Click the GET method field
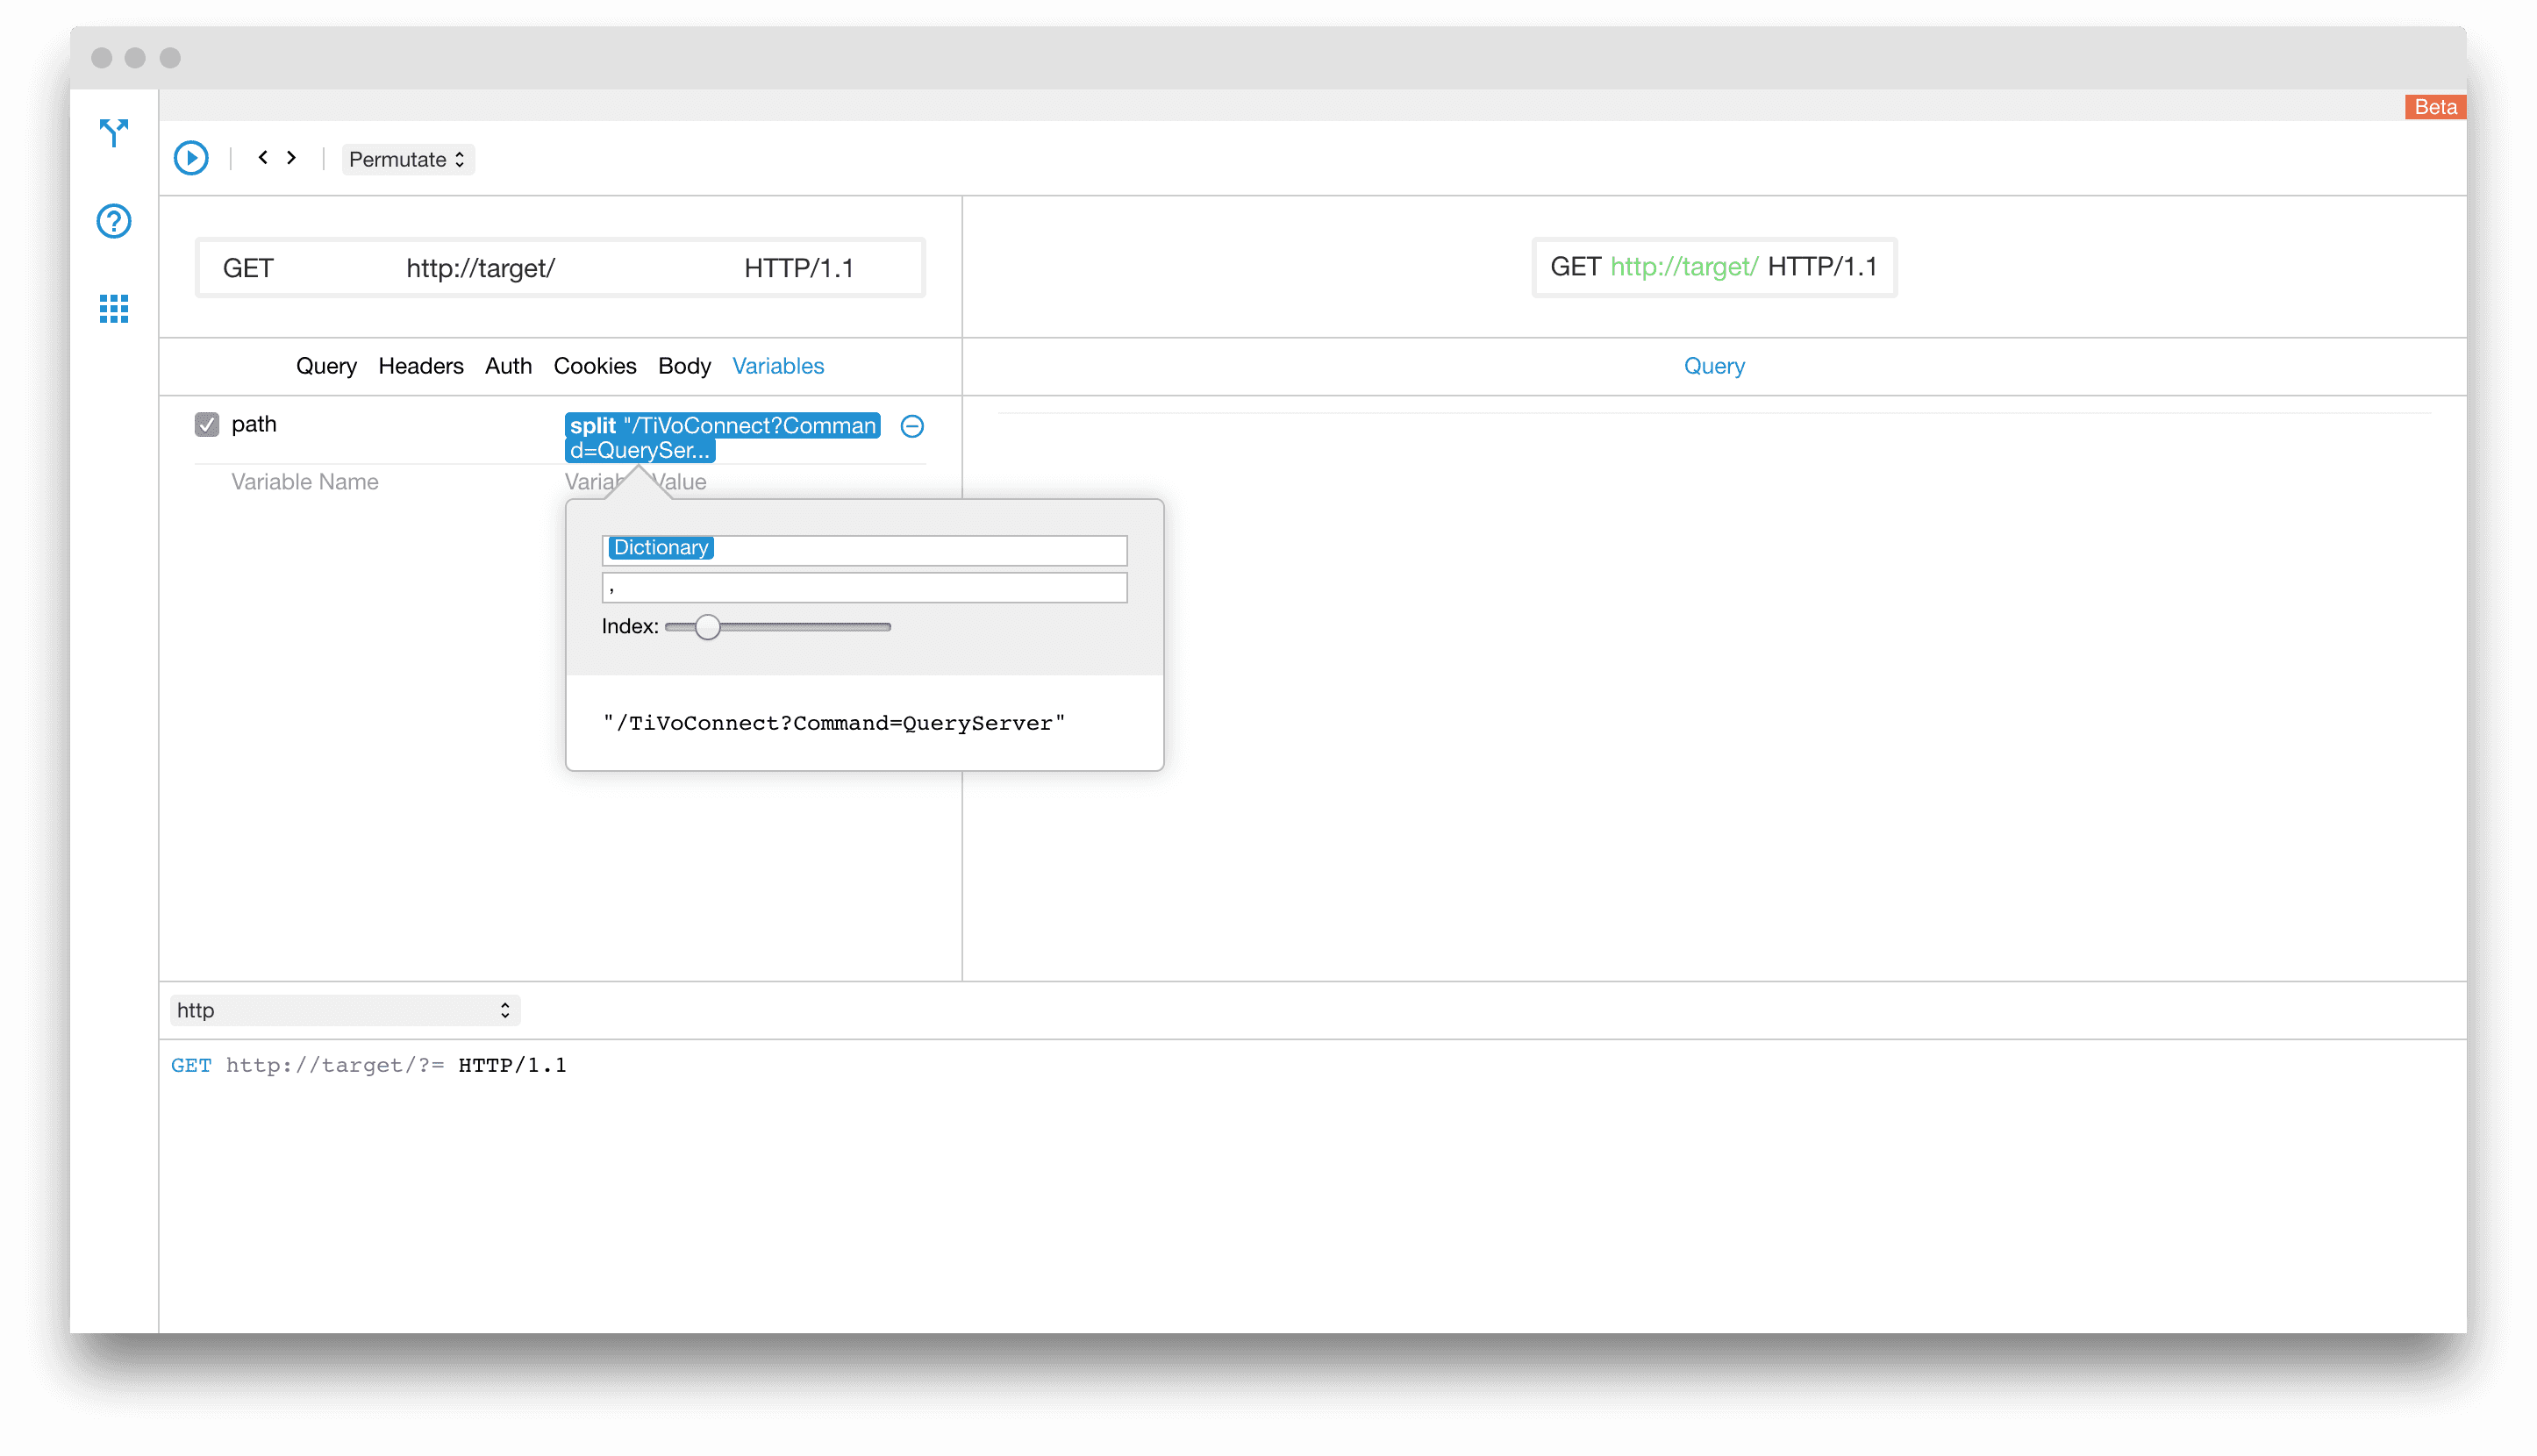 248,268
